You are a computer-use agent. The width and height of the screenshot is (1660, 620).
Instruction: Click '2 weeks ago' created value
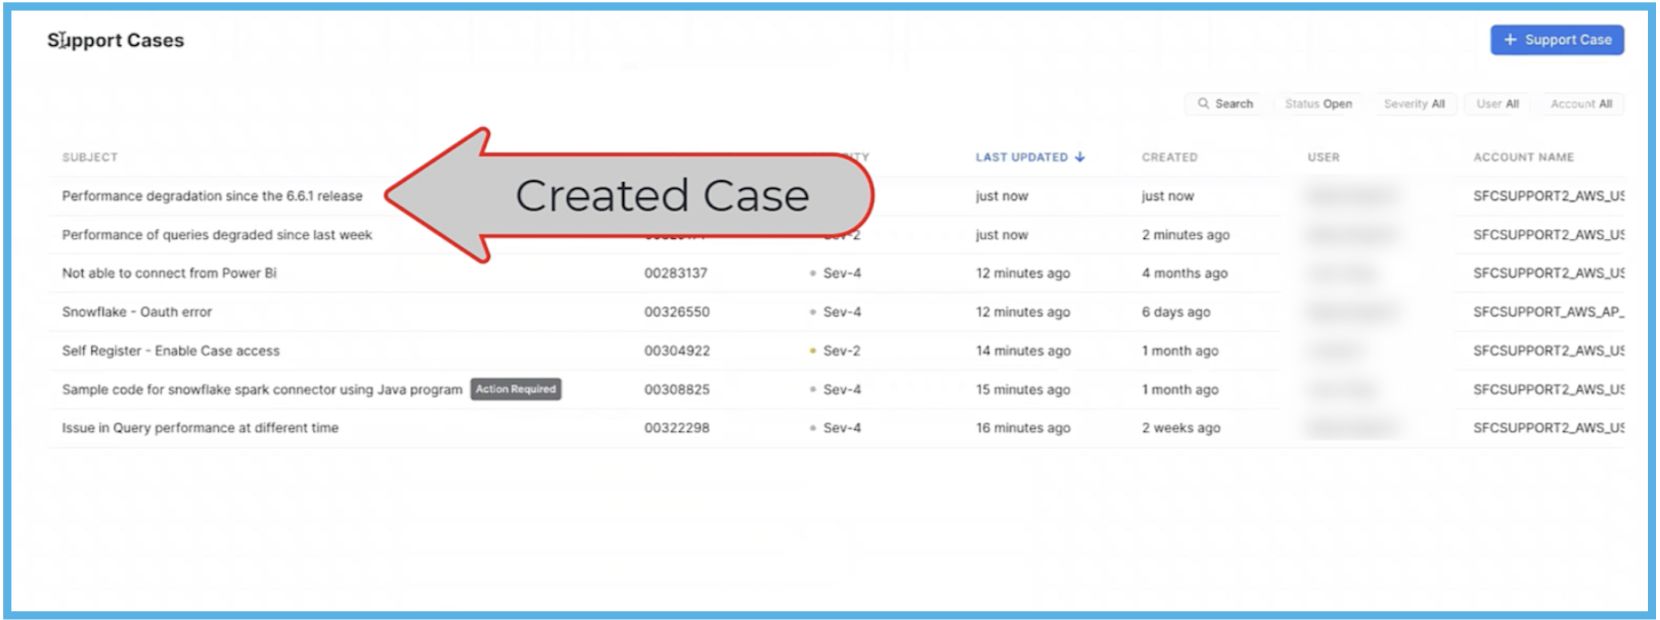1181,428
